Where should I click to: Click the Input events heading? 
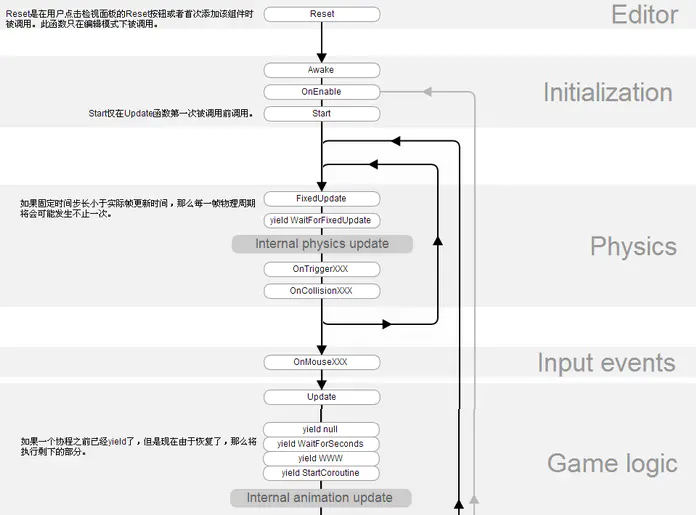[x=606, y=363]
